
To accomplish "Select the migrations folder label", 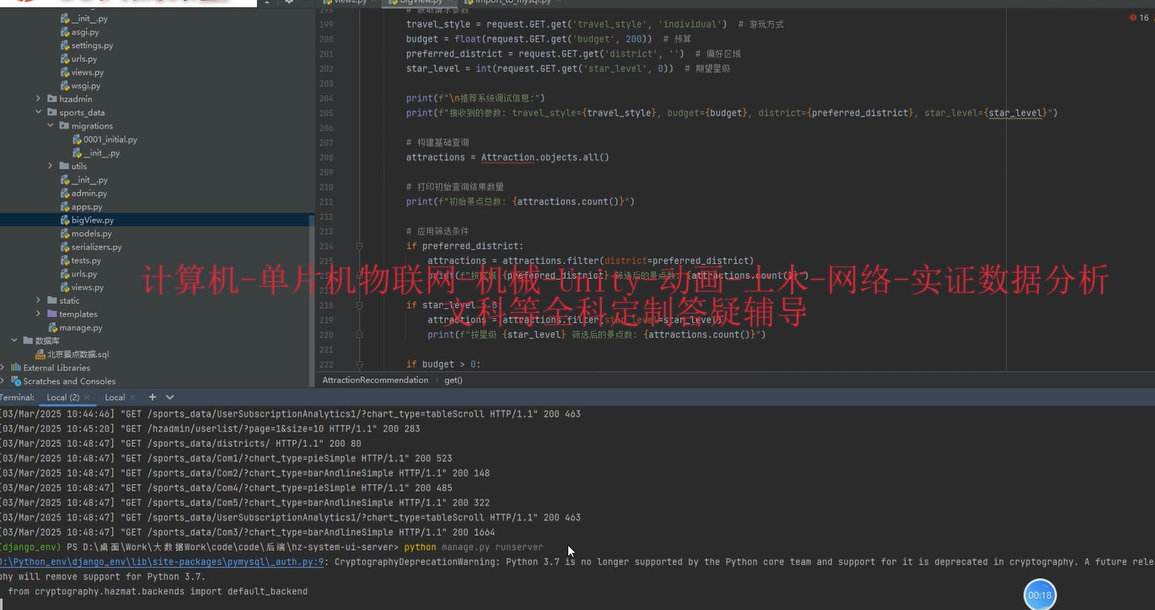I will point(92,126).
